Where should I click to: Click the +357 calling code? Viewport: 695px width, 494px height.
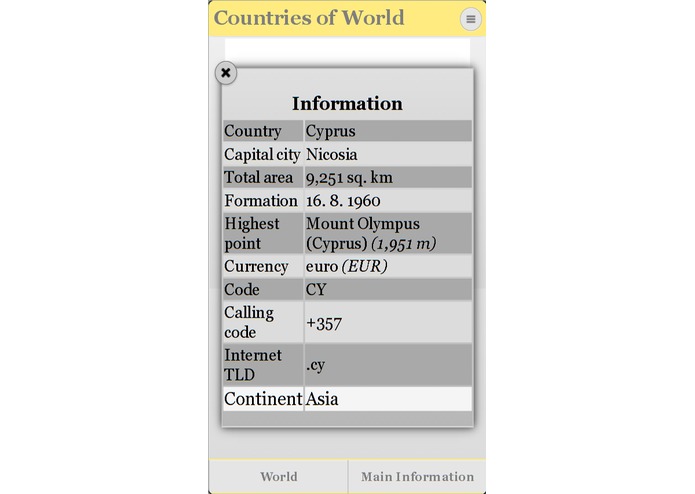(388, 322)
